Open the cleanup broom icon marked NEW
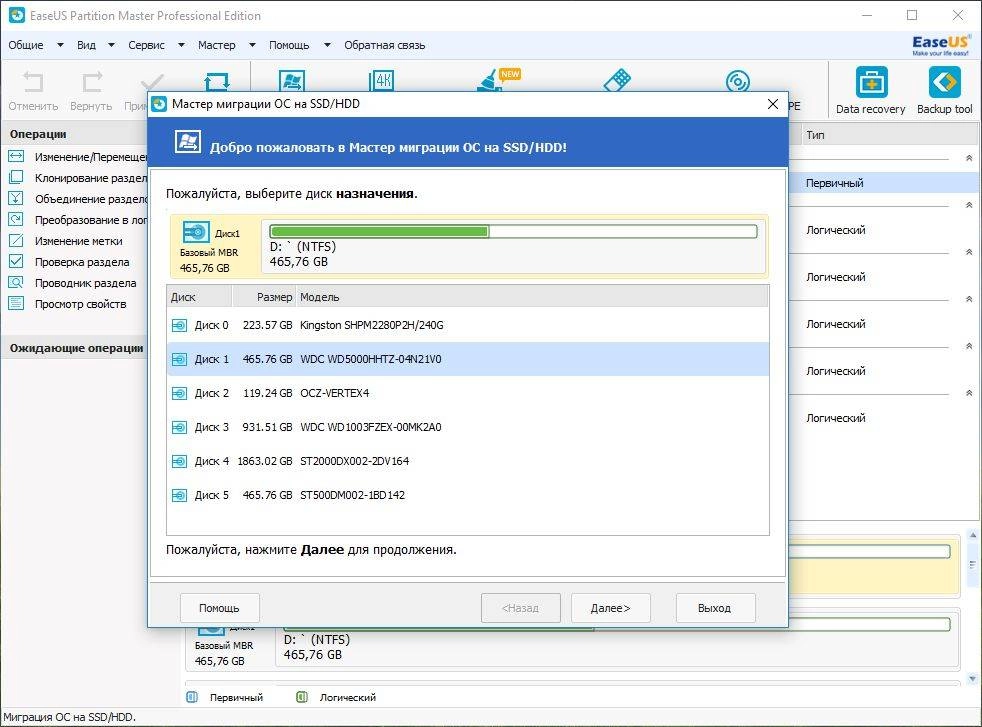Viewport: 982px width, 727px height. 499,80
